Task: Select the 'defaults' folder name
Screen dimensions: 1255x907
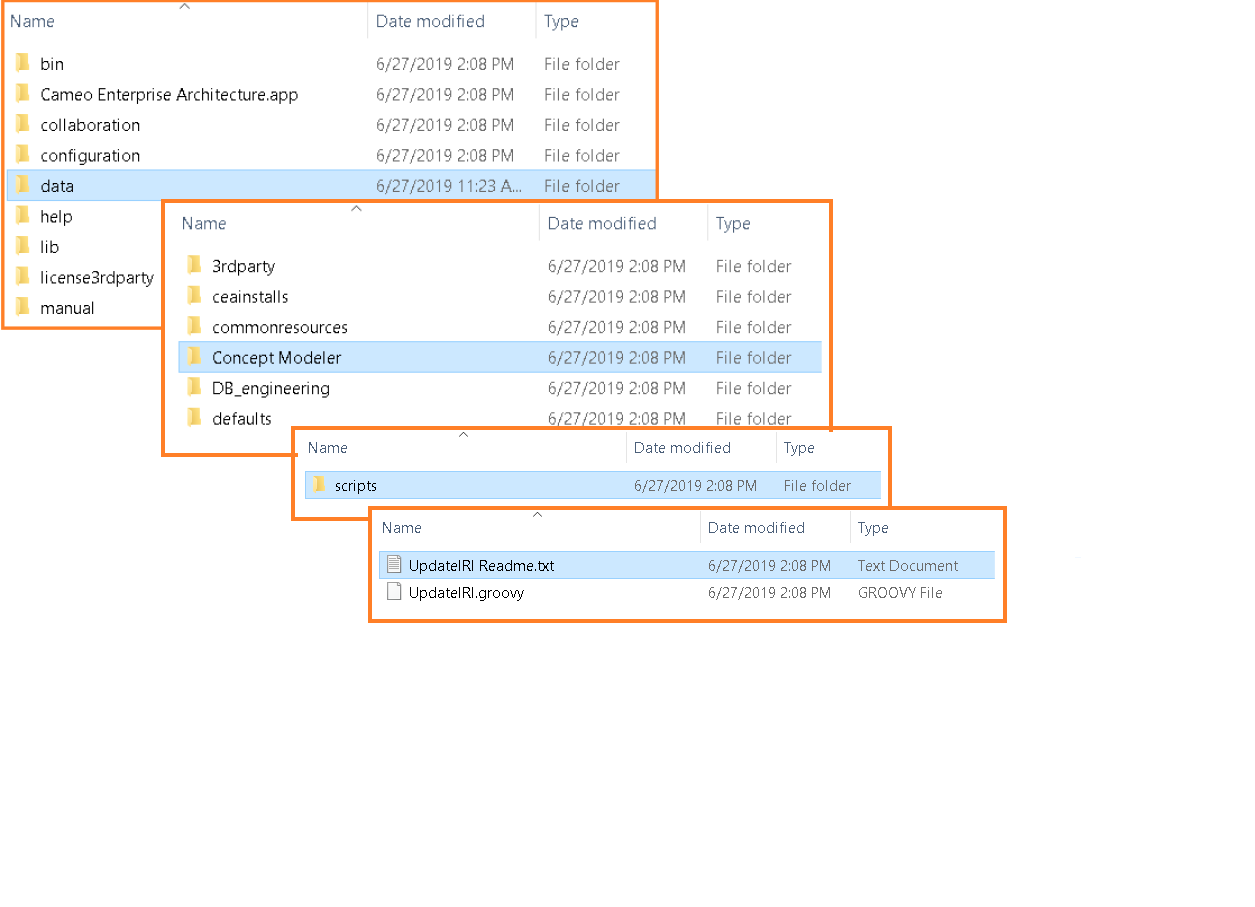Action: click(x=242, y=418)
